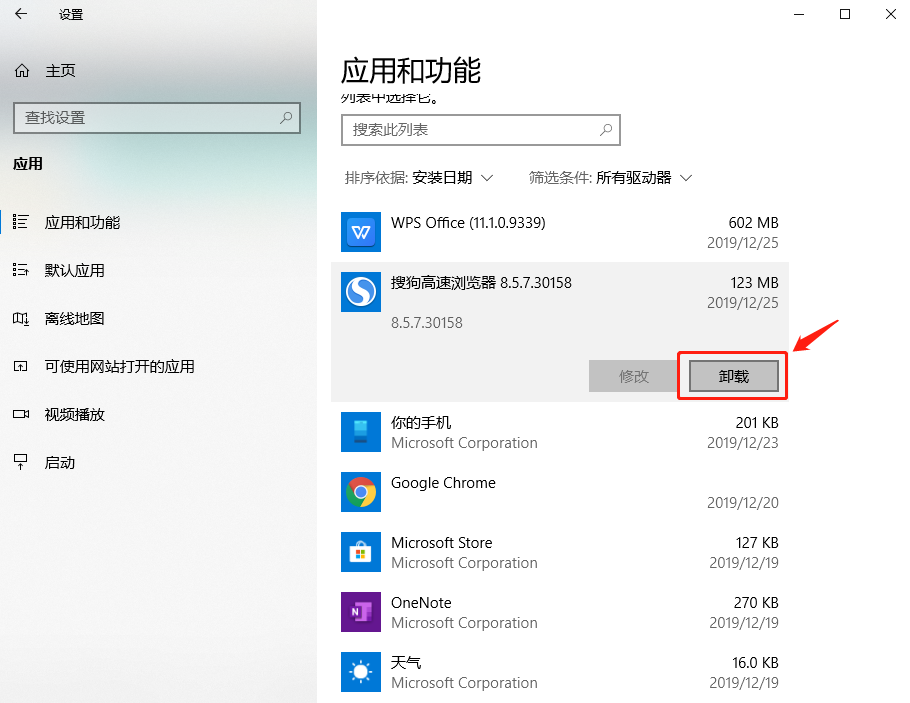Click the back arrow at top left
Screen dimensions: 910x703
20,15
